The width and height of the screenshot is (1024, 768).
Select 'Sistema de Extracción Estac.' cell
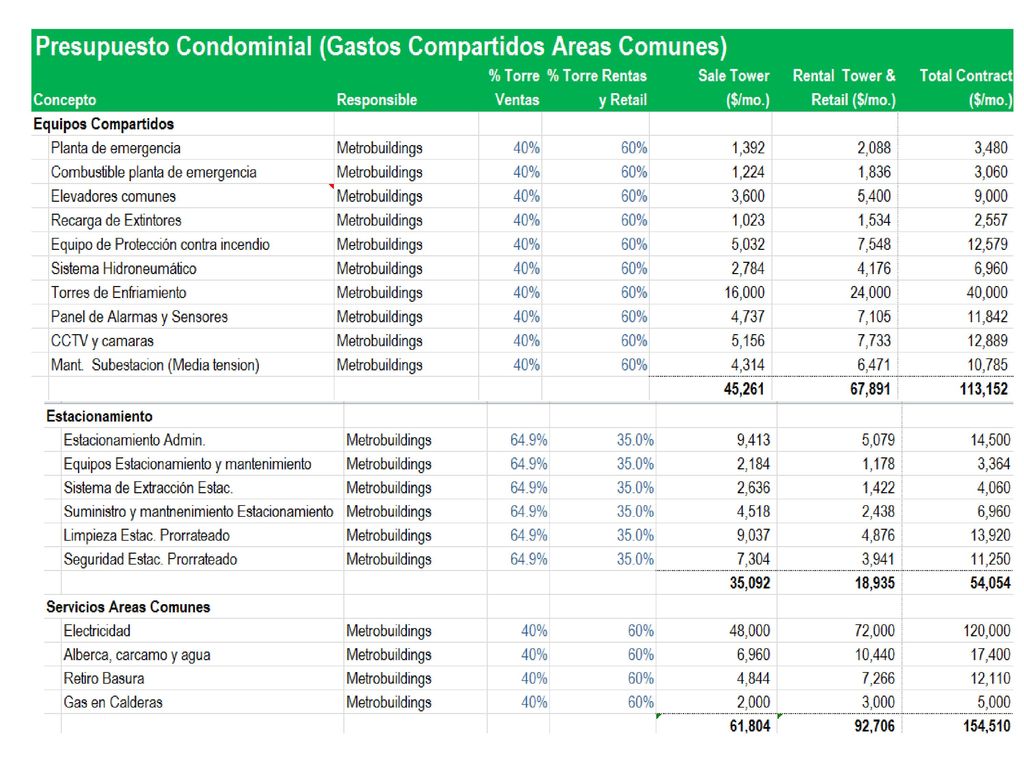click(x=148, y=488)
